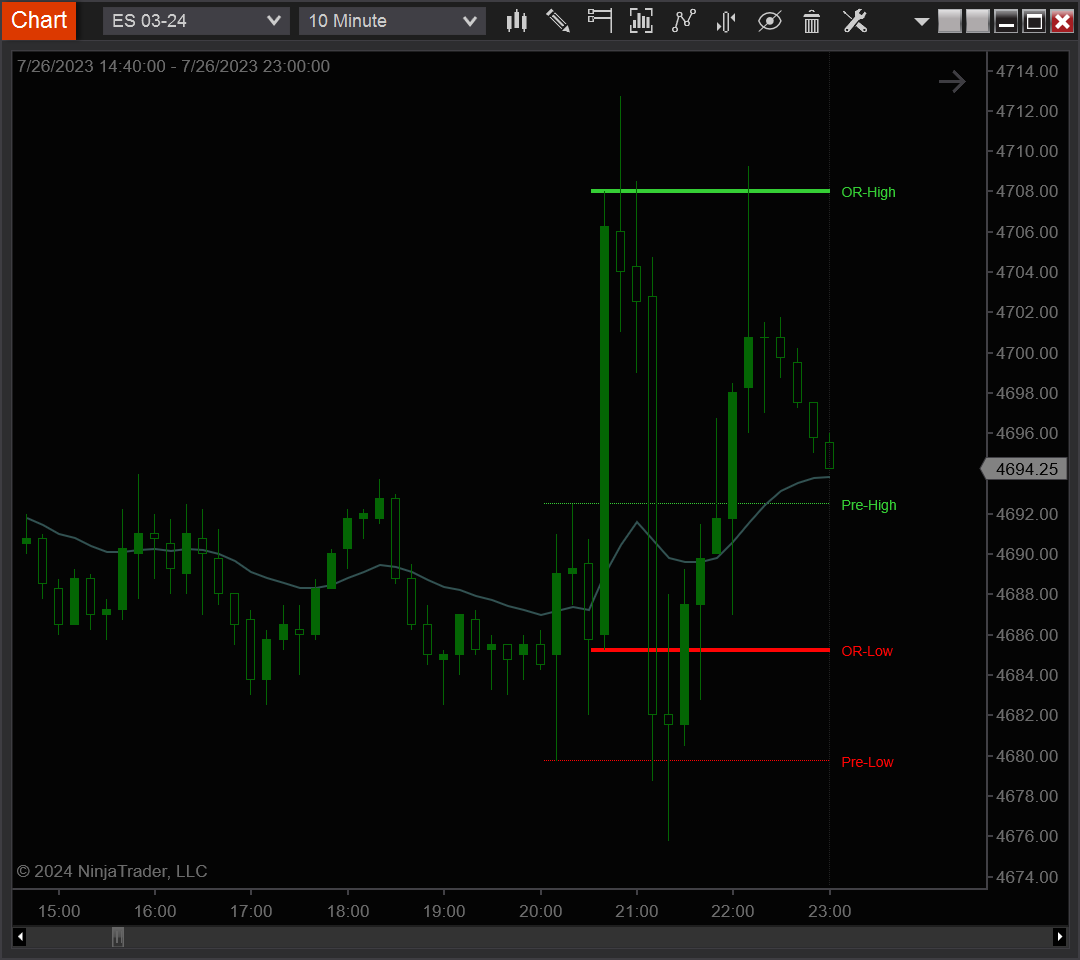Screen dimensions: 1080x960
Task: Click the 4708.00 price axis label
Action: click(x=1027, y=191)
